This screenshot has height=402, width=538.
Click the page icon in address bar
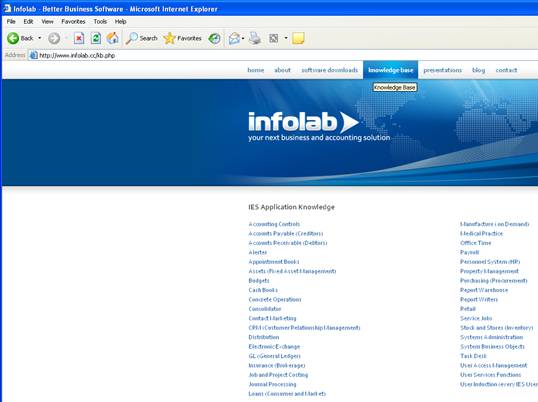33,55
